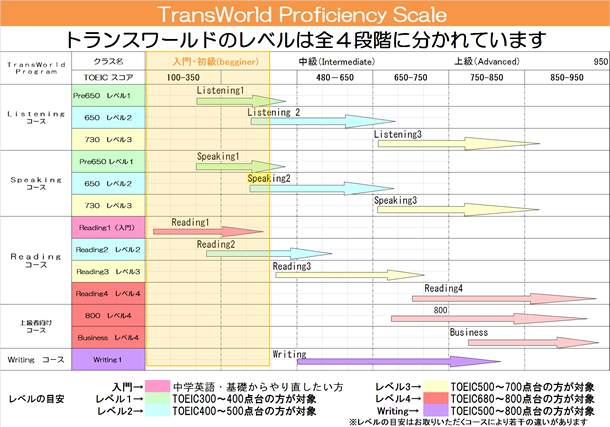Click the legend text 'TOEIC680～800点台の方が対象'
The image size is (610, 427).
click(x=522, y=399)
